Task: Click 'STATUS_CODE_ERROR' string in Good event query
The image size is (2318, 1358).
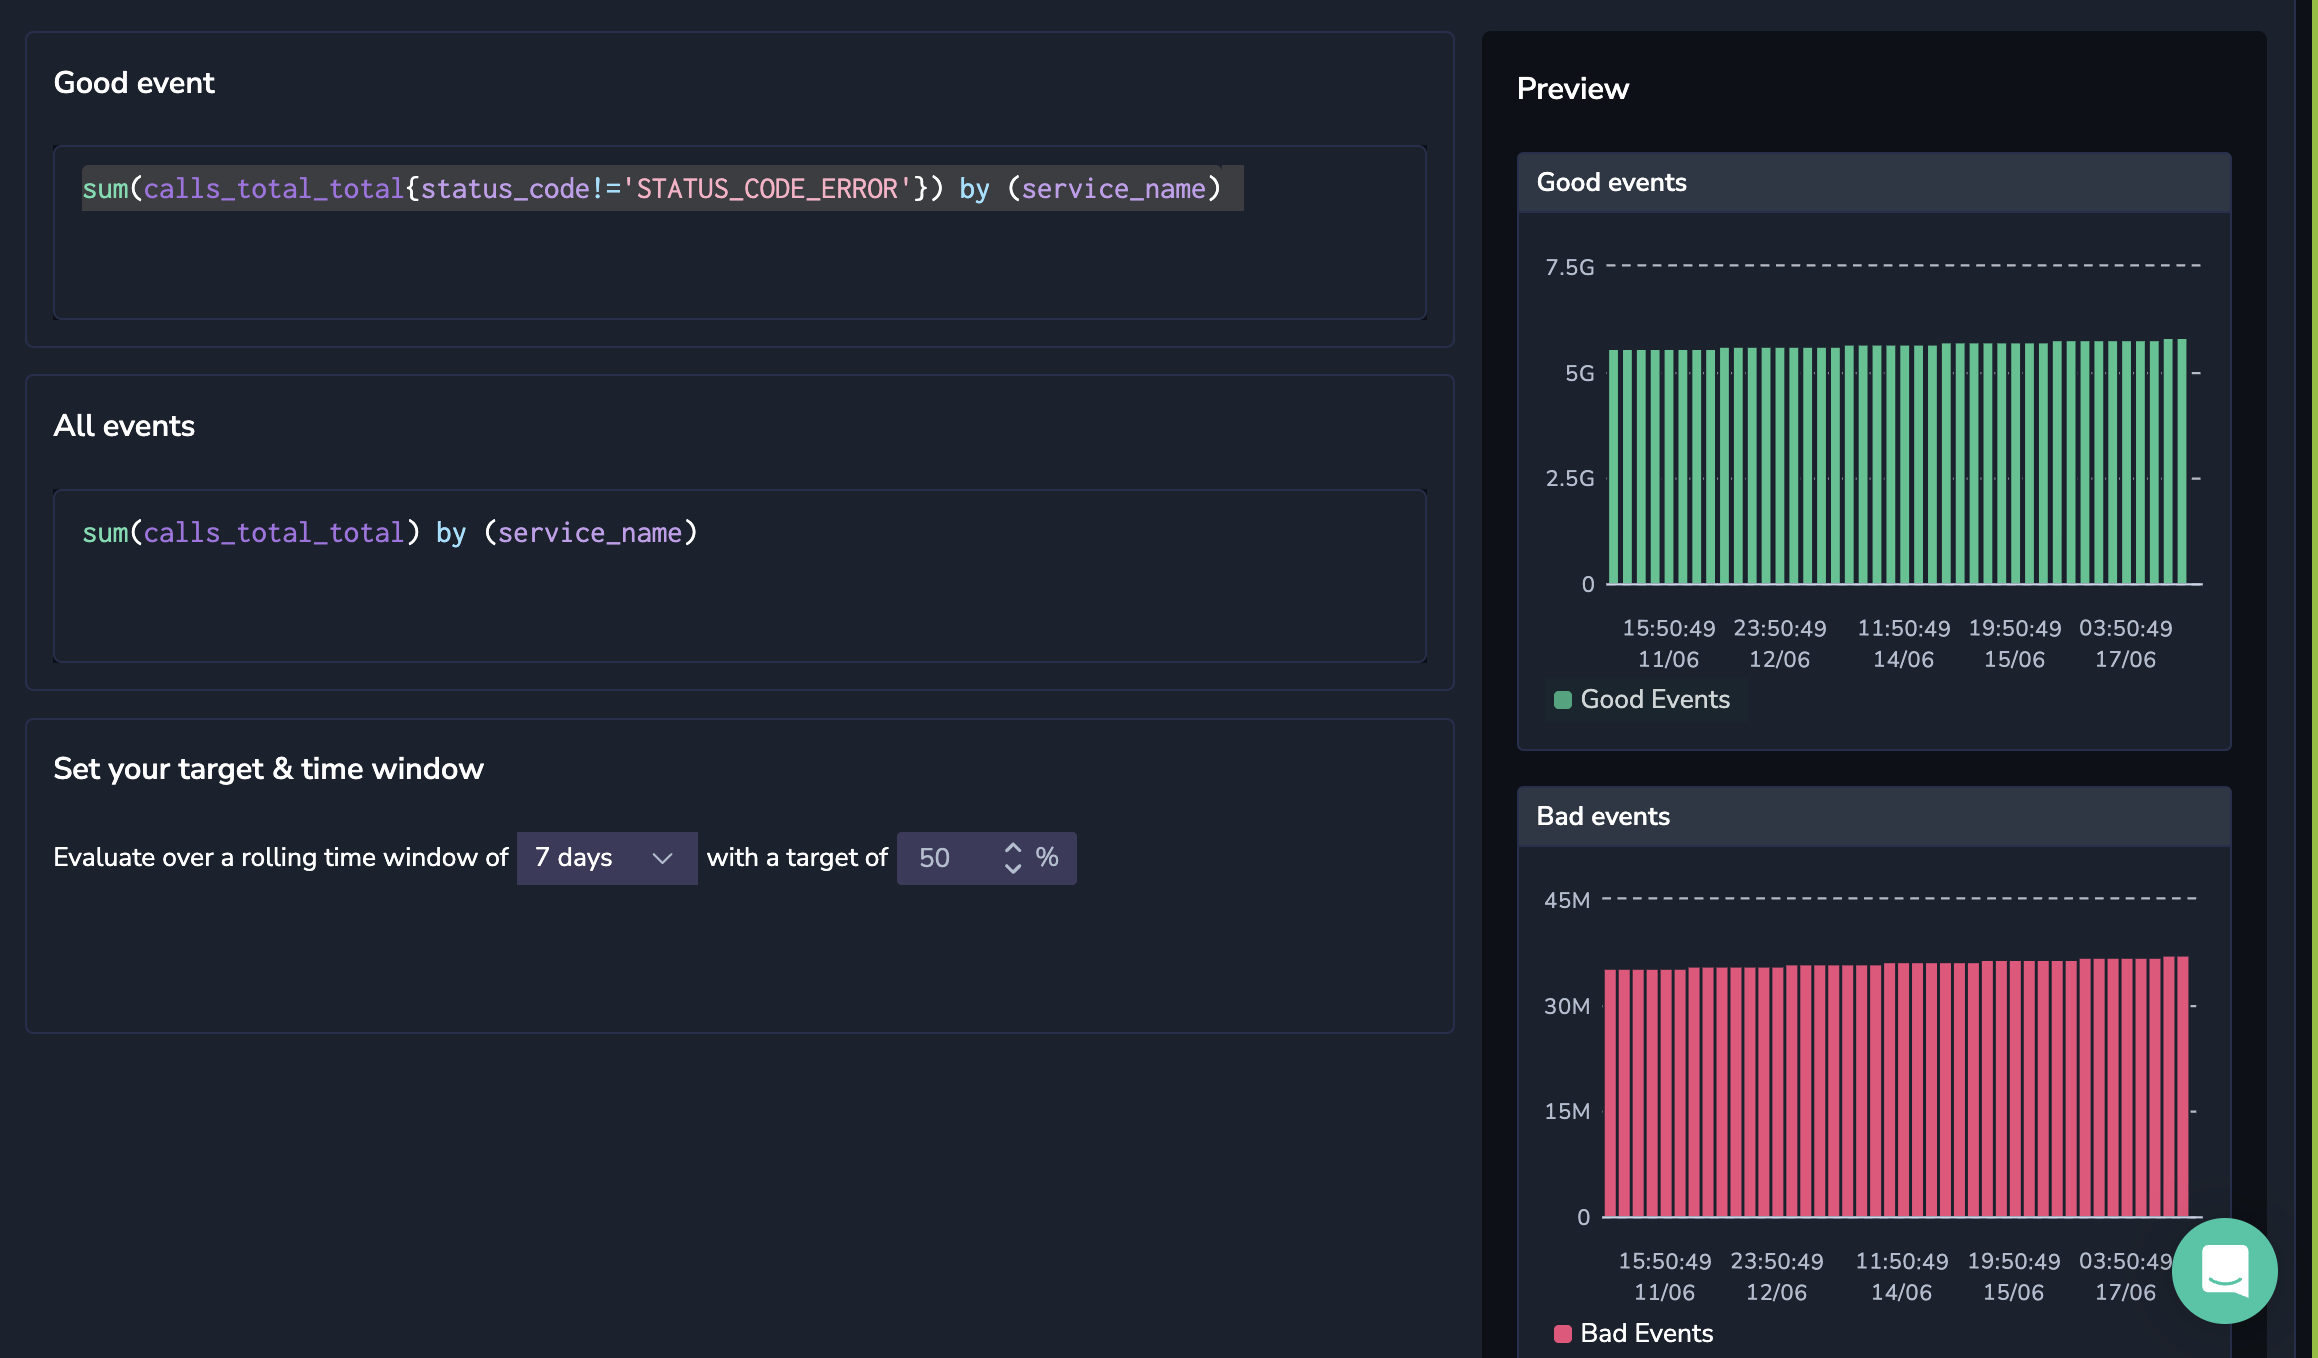Action: (767, 189)
